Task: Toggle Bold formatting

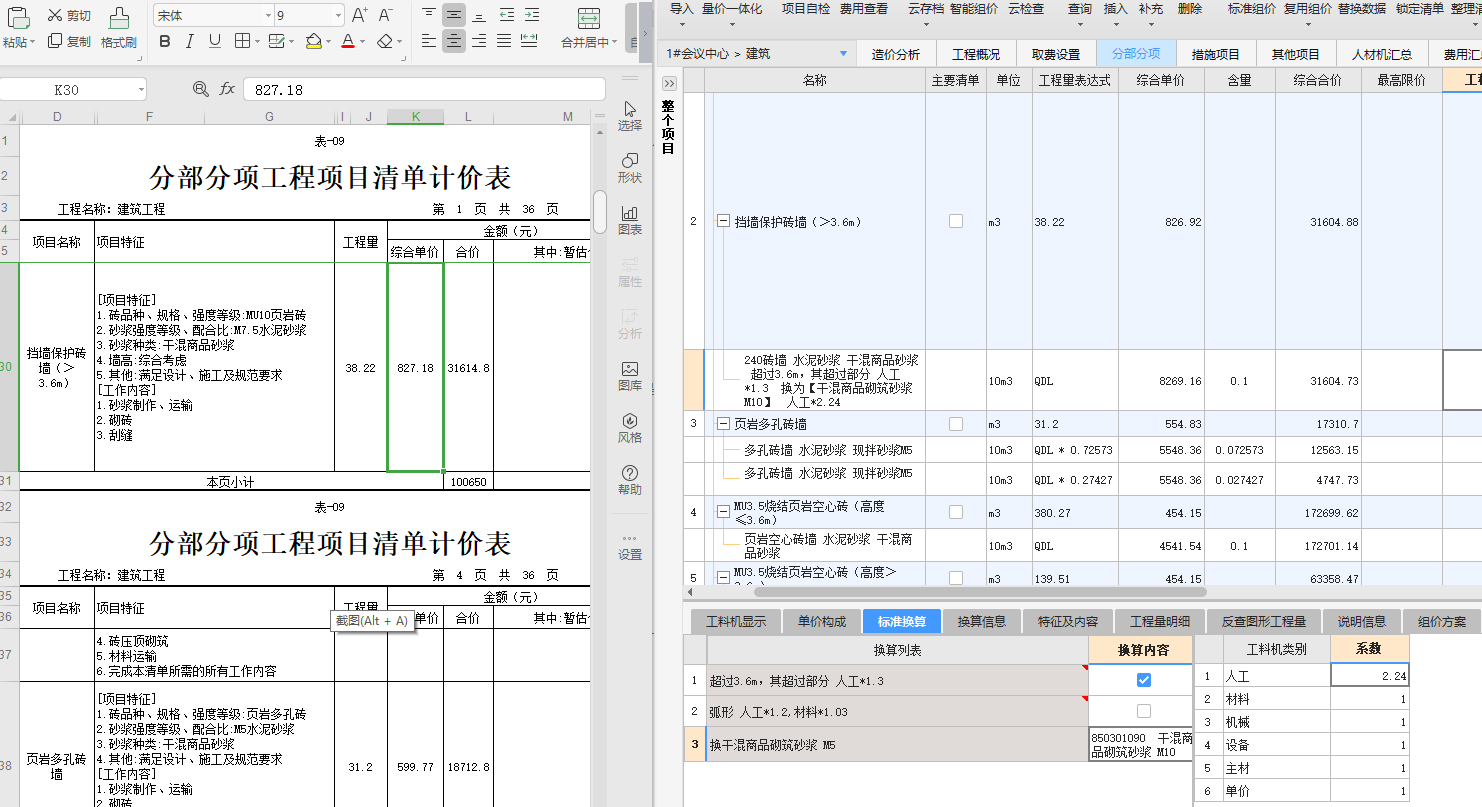Action: point(165,42)
